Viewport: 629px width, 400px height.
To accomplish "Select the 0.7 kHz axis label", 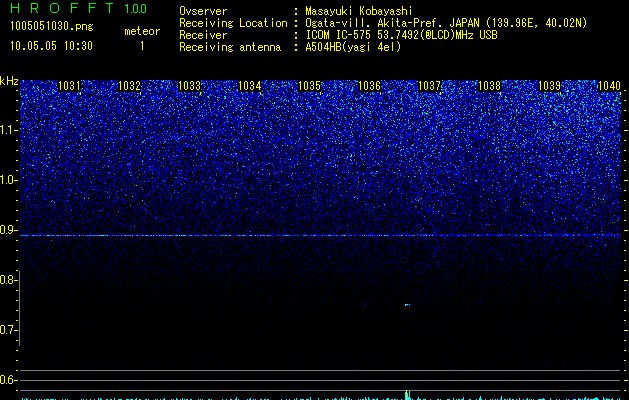I will (x=7, y=330).
